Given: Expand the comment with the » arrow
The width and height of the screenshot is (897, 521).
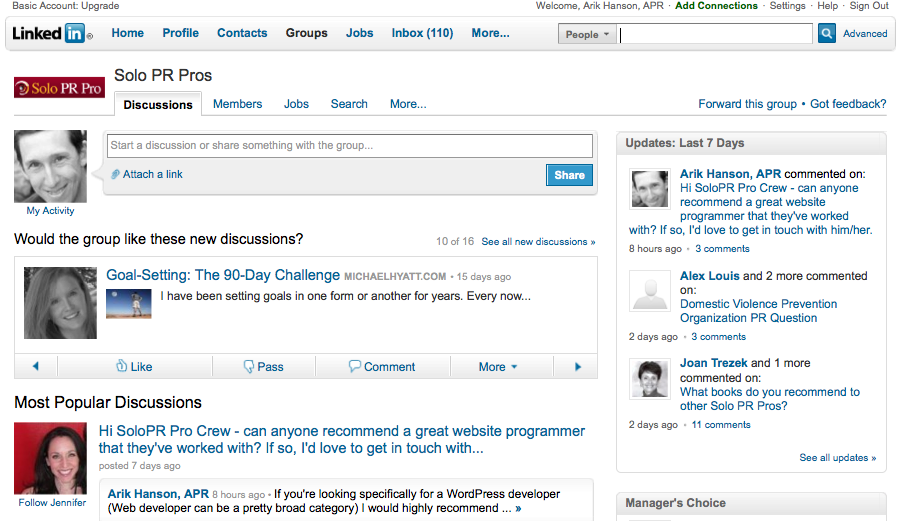Looking at the screenshot, I should point(518,508).
